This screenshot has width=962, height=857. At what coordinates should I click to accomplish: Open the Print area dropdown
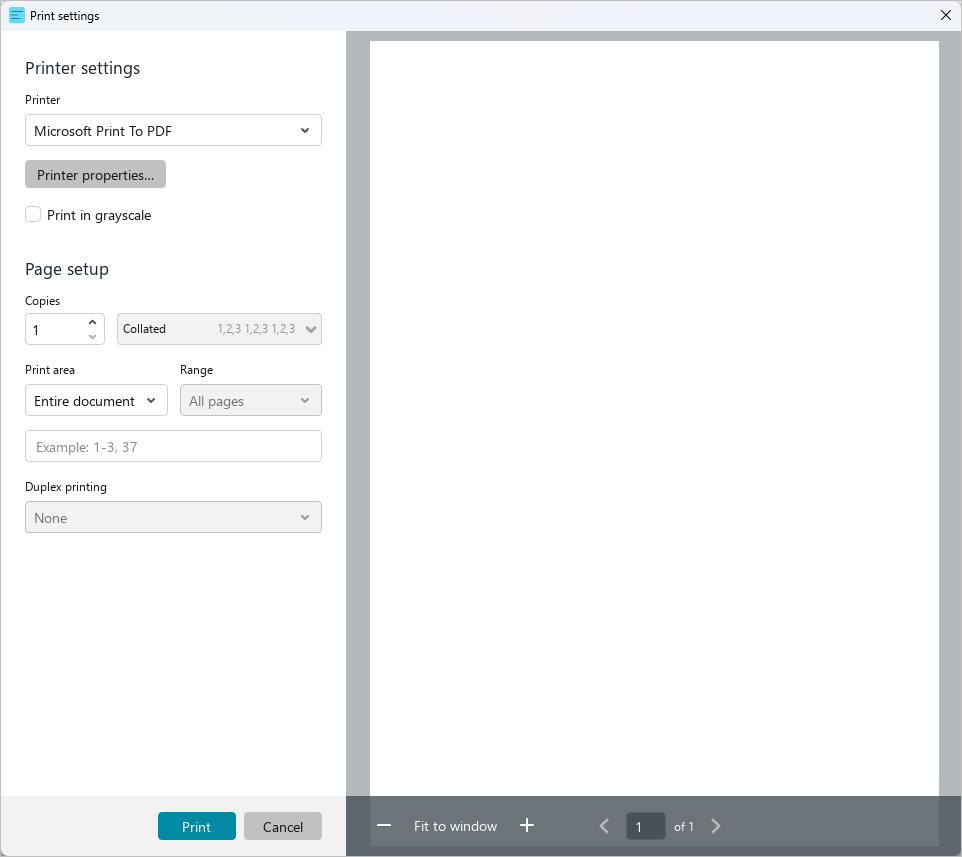[96, 400]
